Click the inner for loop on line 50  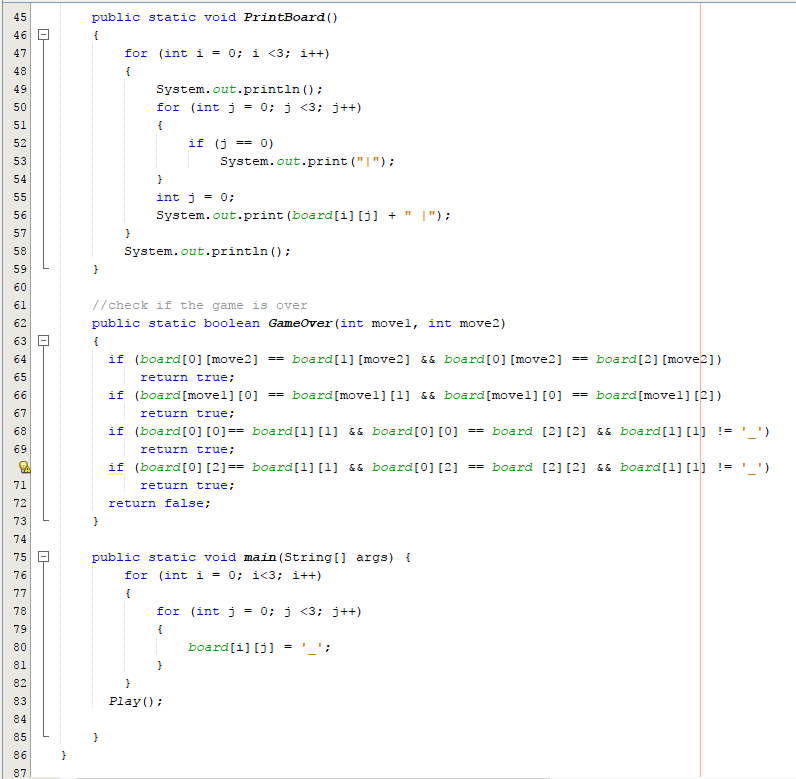(259, 108)
